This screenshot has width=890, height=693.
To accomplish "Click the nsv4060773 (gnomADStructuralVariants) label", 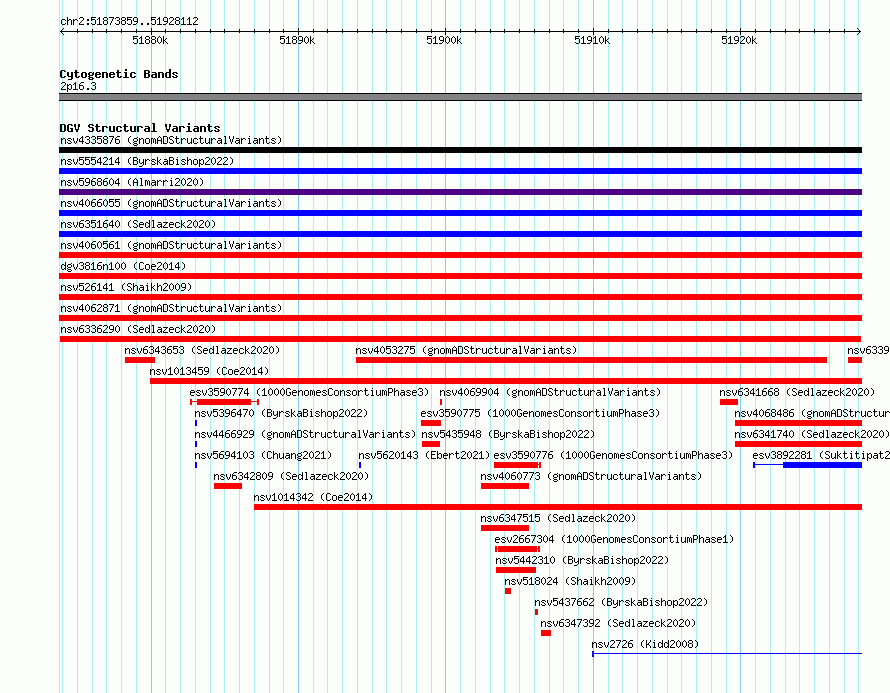I will click(x=591, y=476).
